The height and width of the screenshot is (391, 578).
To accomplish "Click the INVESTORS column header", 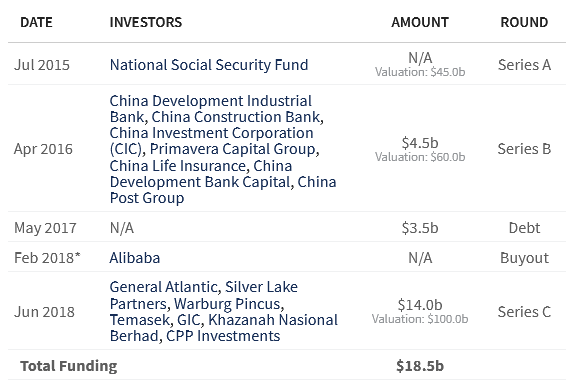I will click(x=146, y=22).
